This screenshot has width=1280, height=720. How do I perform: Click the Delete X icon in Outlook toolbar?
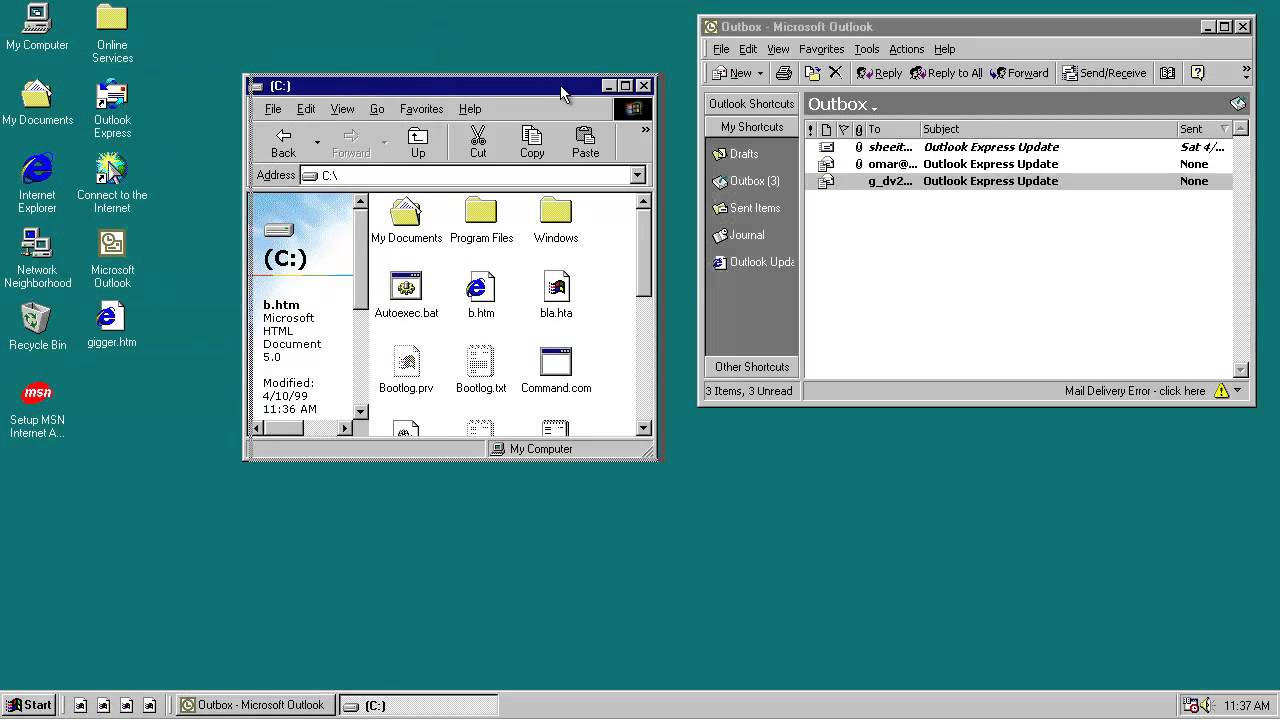pos(835,73)
